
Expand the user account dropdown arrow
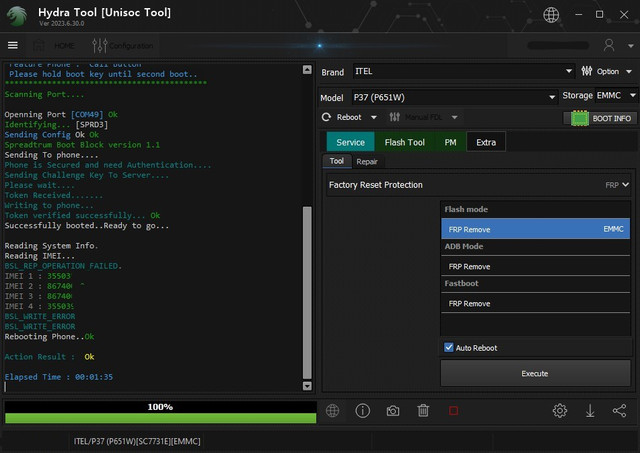coord(631,46)
